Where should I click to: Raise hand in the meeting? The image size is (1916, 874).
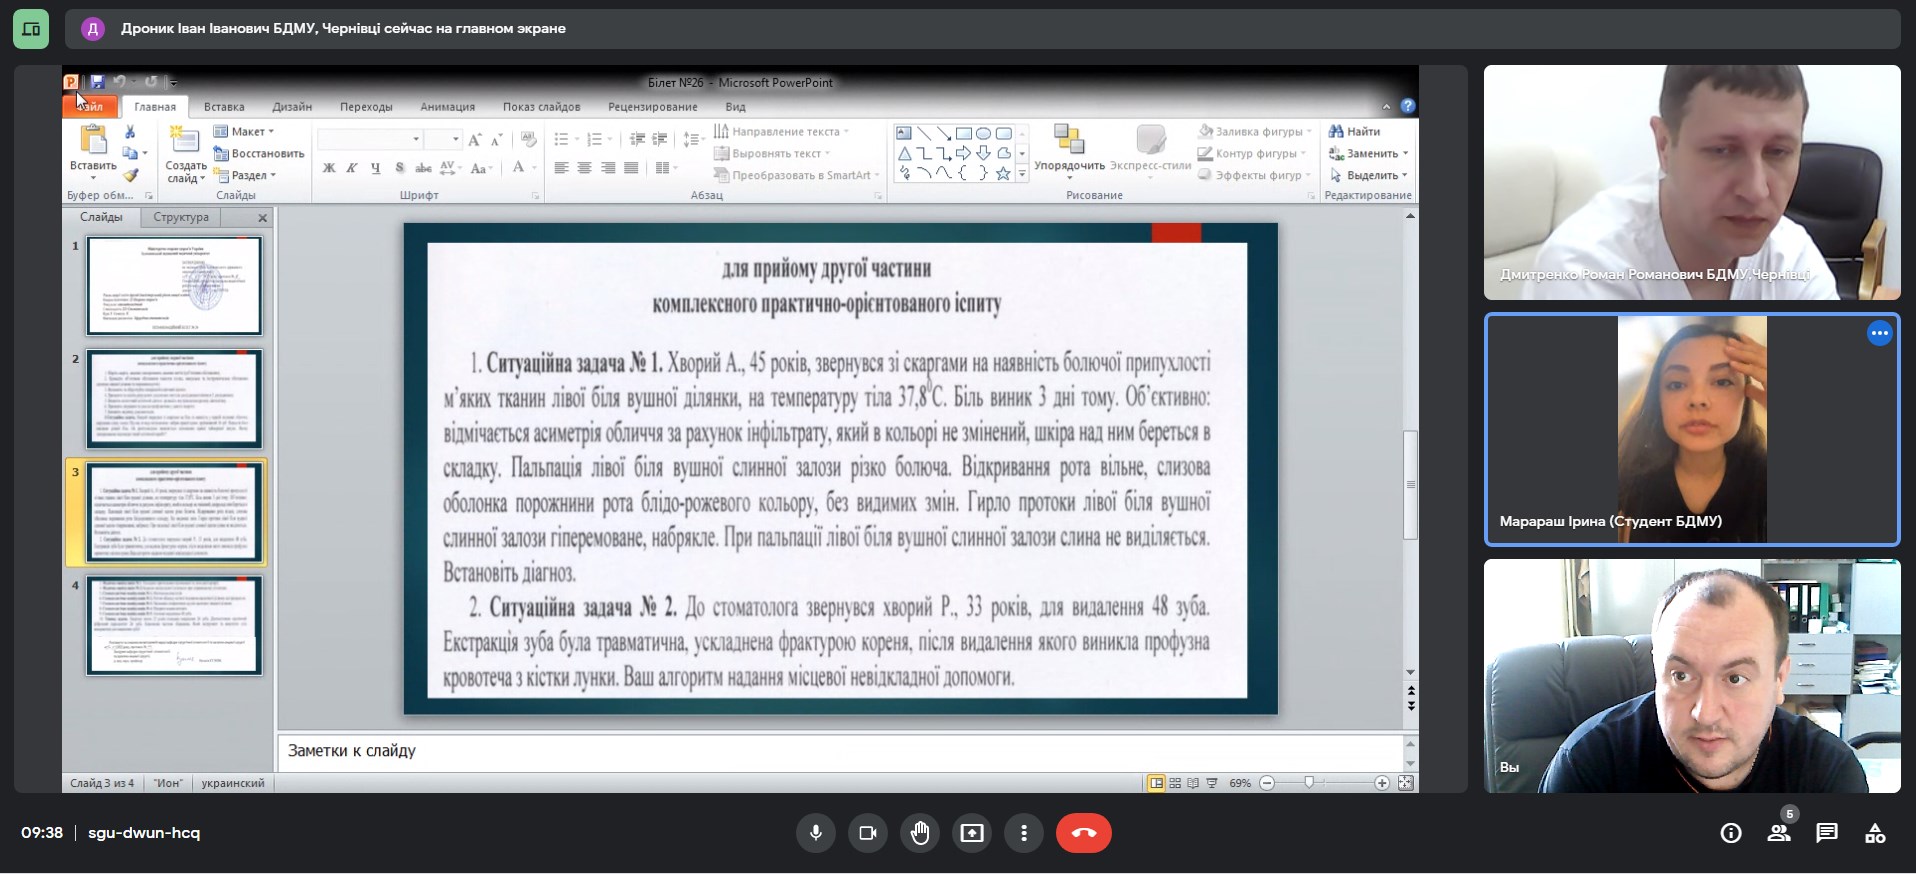920,833
